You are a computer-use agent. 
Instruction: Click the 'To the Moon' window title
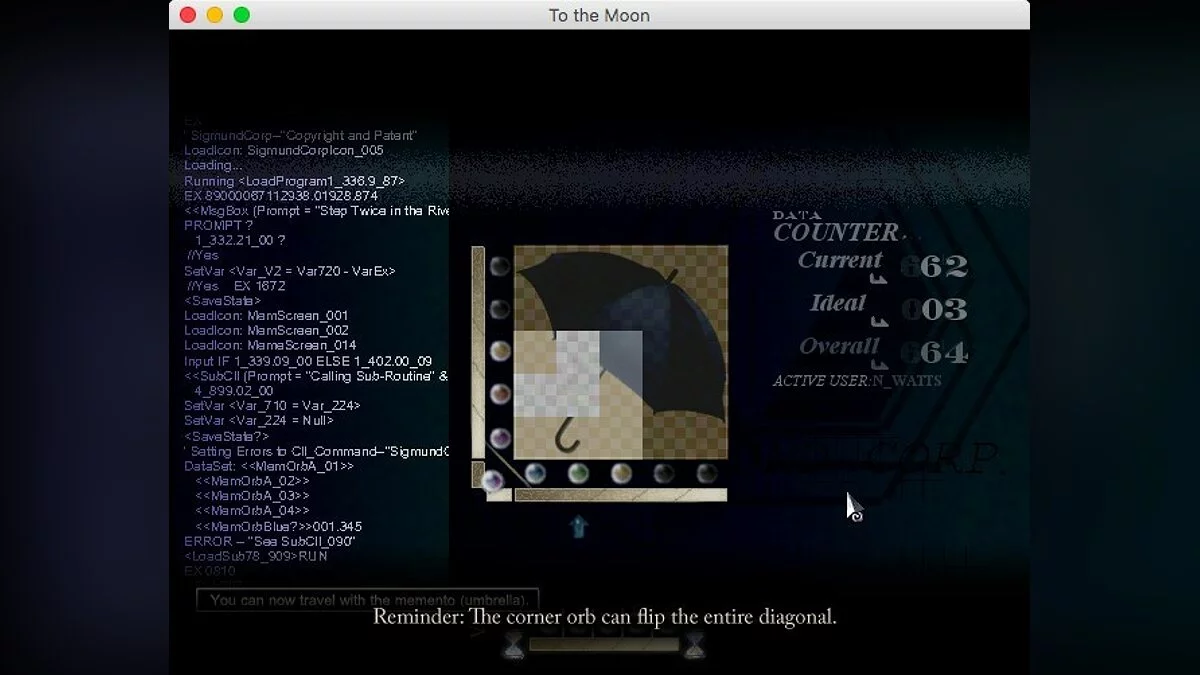(599, 15)
